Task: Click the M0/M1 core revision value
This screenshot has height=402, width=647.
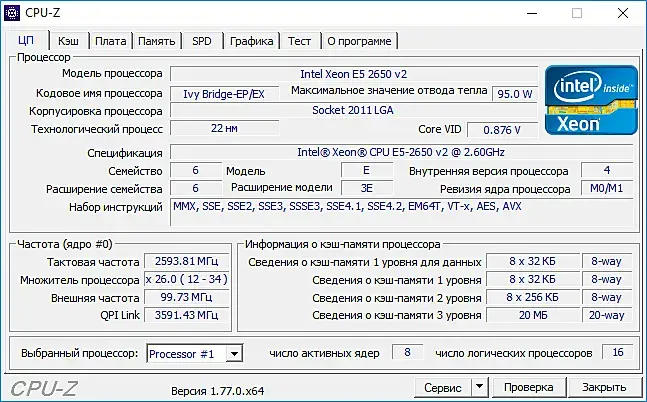Action: [607, 188]
